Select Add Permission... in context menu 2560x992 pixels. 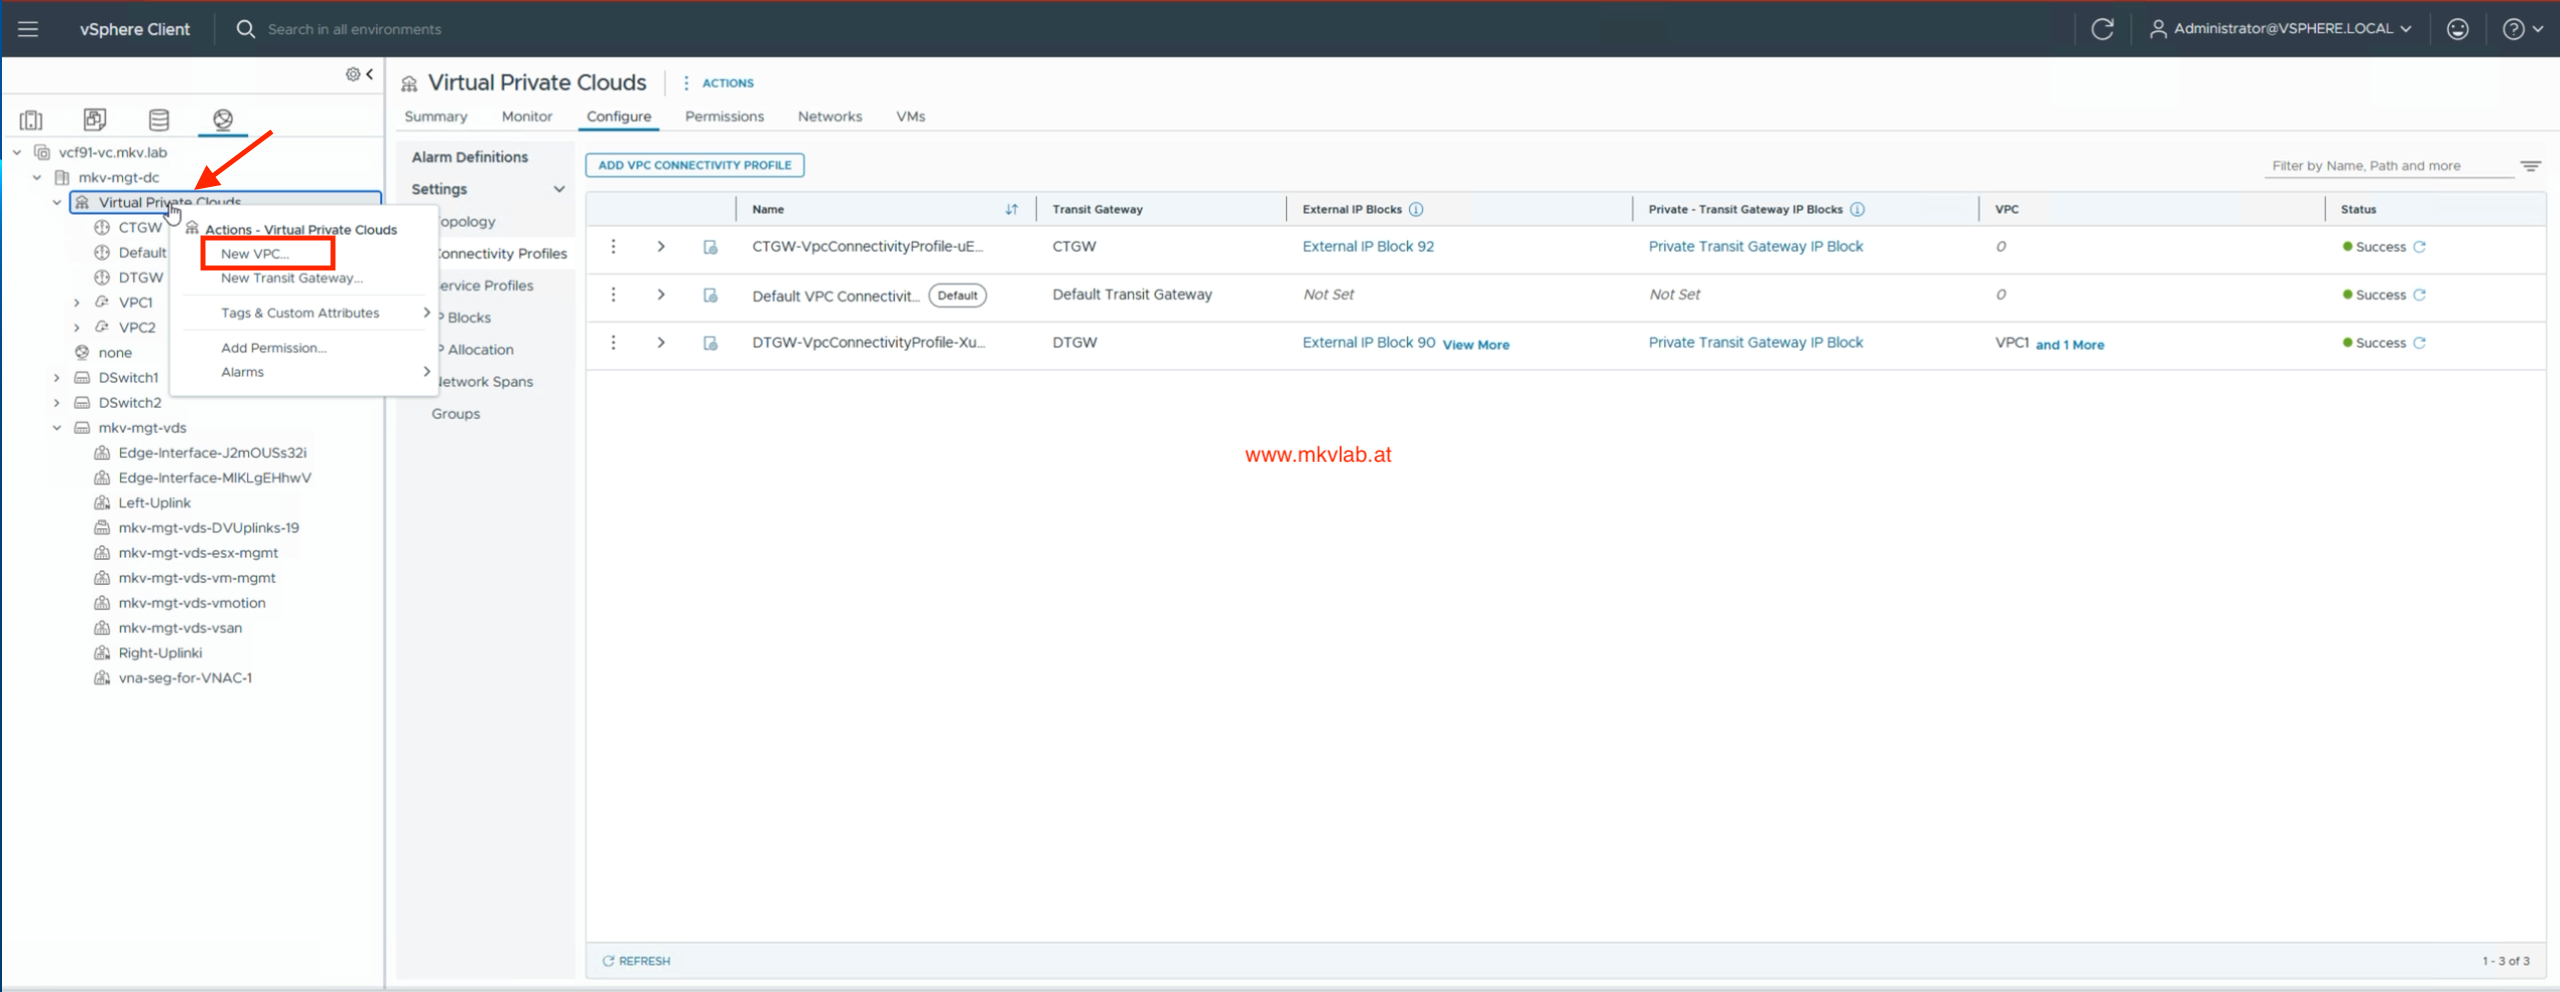tap(274, 348)
